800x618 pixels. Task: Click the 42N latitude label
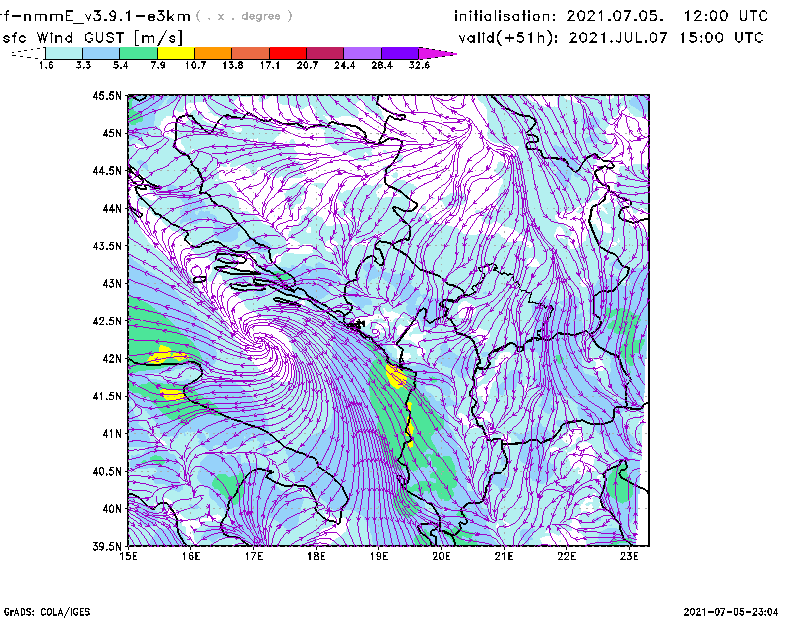click(112, 359)
